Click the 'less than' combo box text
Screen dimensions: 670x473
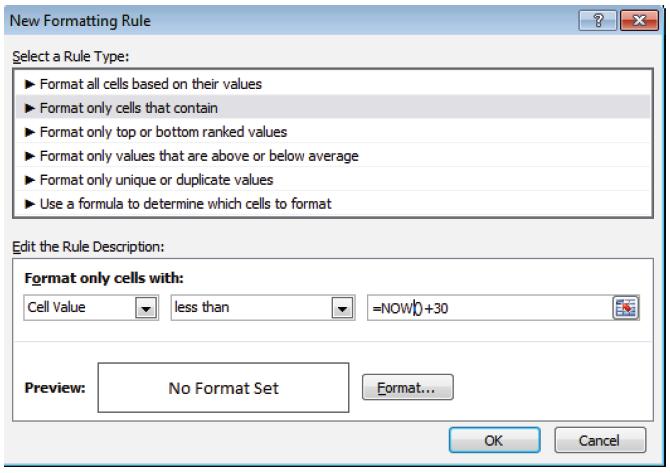click(x=202, y=307)
